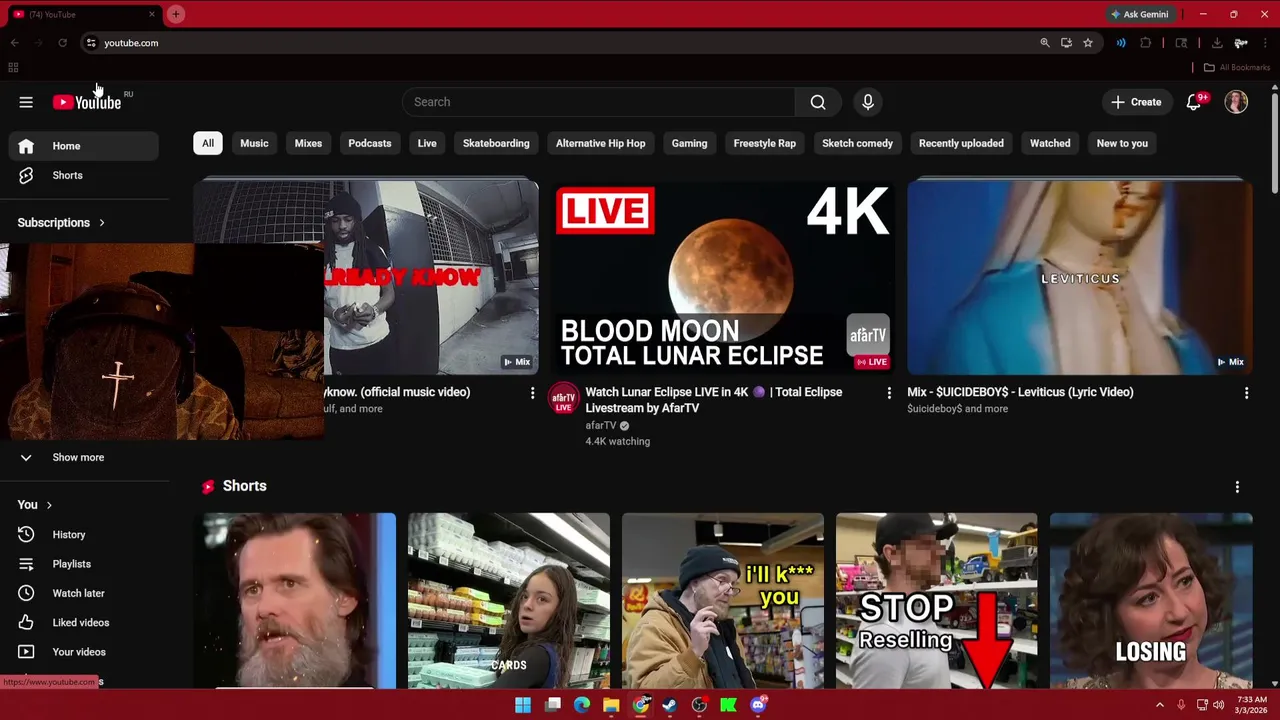Open afarTV channel name link
The image size is (1280, 720).
tap(601, 426)
